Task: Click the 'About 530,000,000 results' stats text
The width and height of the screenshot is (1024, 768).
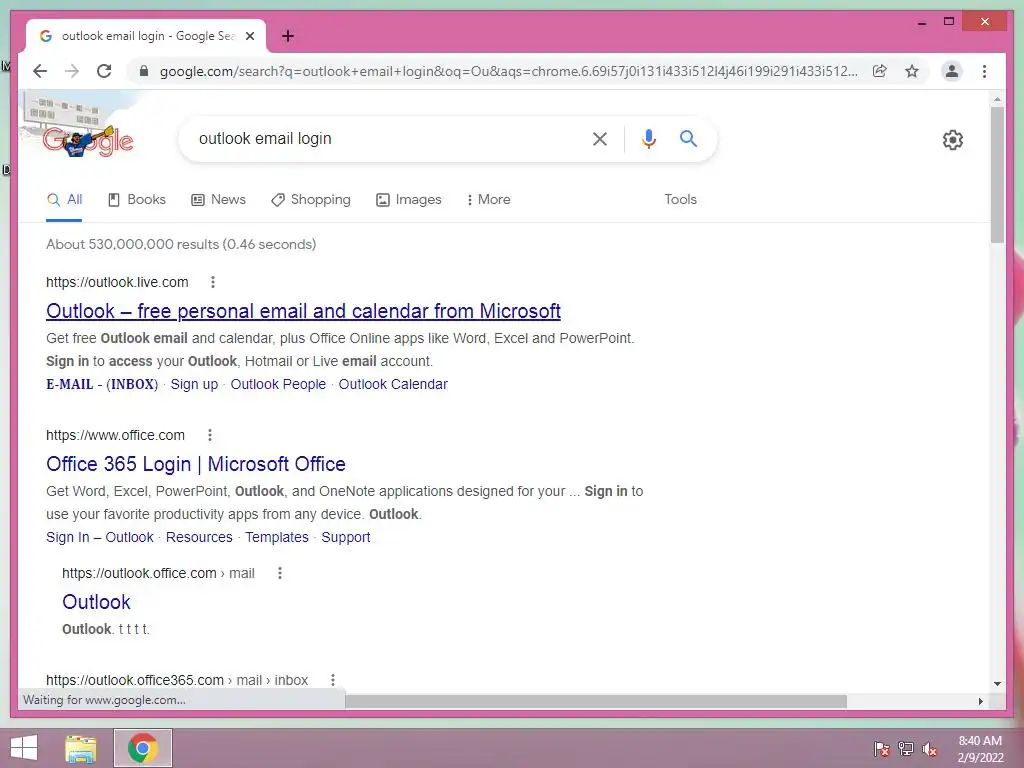Action: point(181,244)
